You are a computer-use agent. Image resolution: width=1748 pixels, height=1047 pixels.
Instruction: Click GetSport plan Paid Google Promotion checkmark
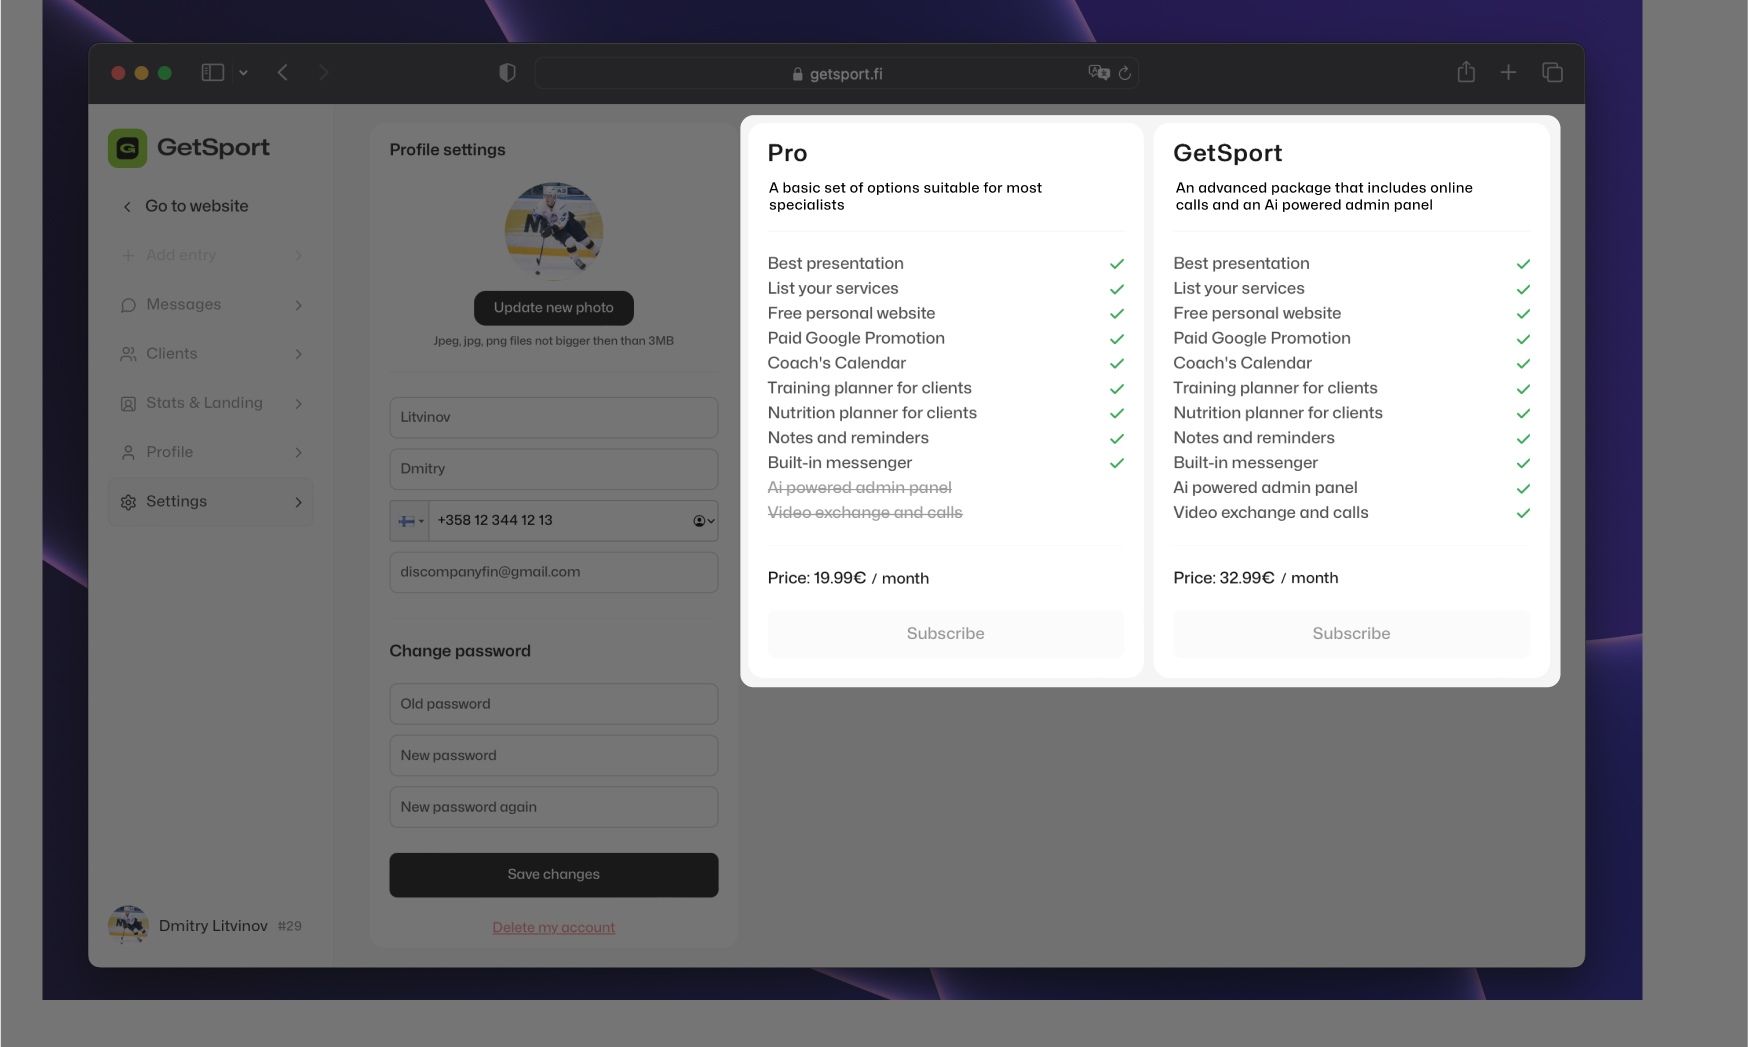tap(1523, 339)
